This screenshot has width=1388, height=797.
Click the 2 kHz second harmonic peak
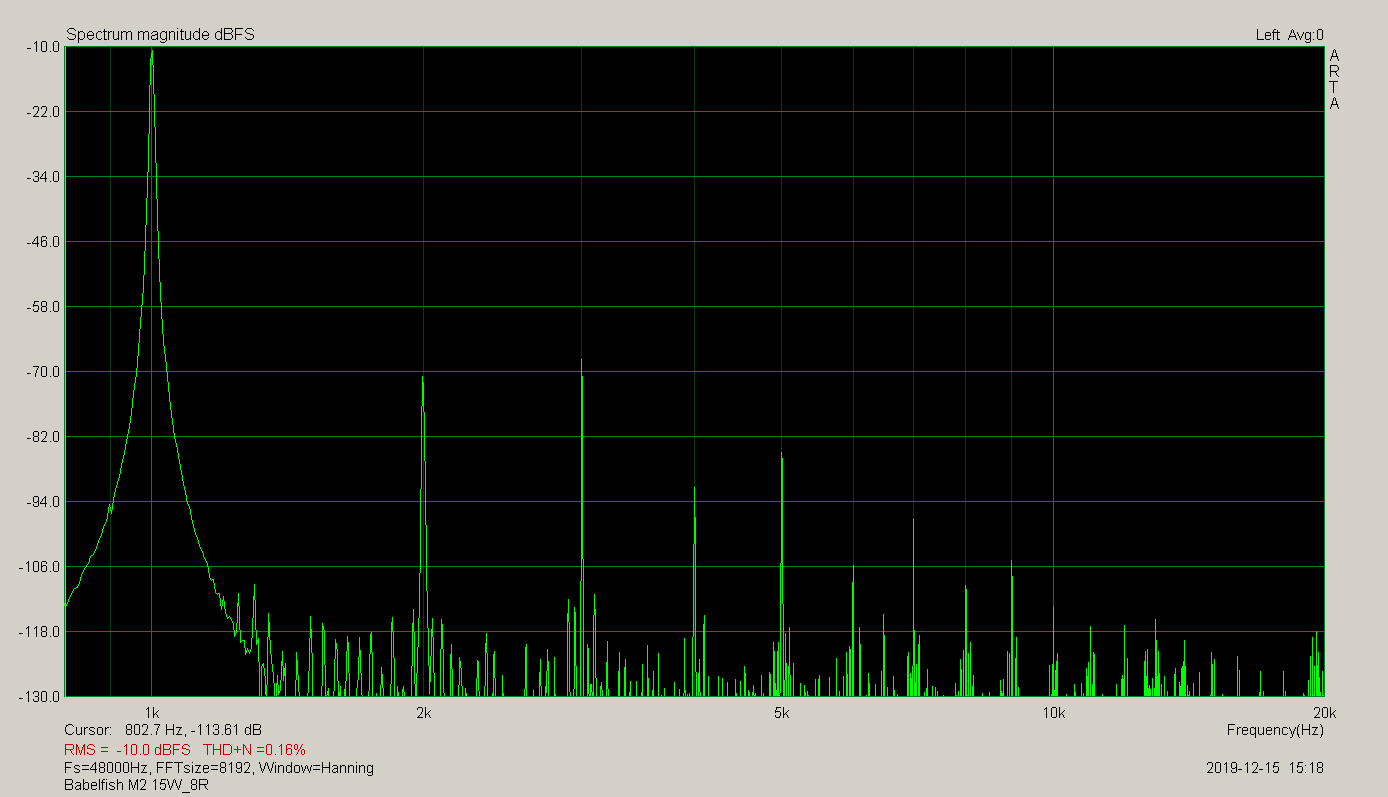tap(423, 377)
